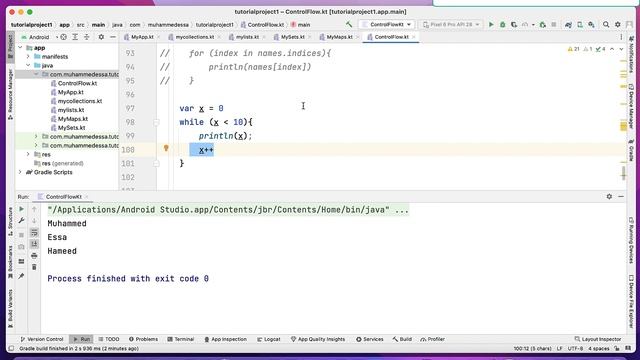
Task: Click the Run panel layout icon below the camera
Action: point(21,261)
